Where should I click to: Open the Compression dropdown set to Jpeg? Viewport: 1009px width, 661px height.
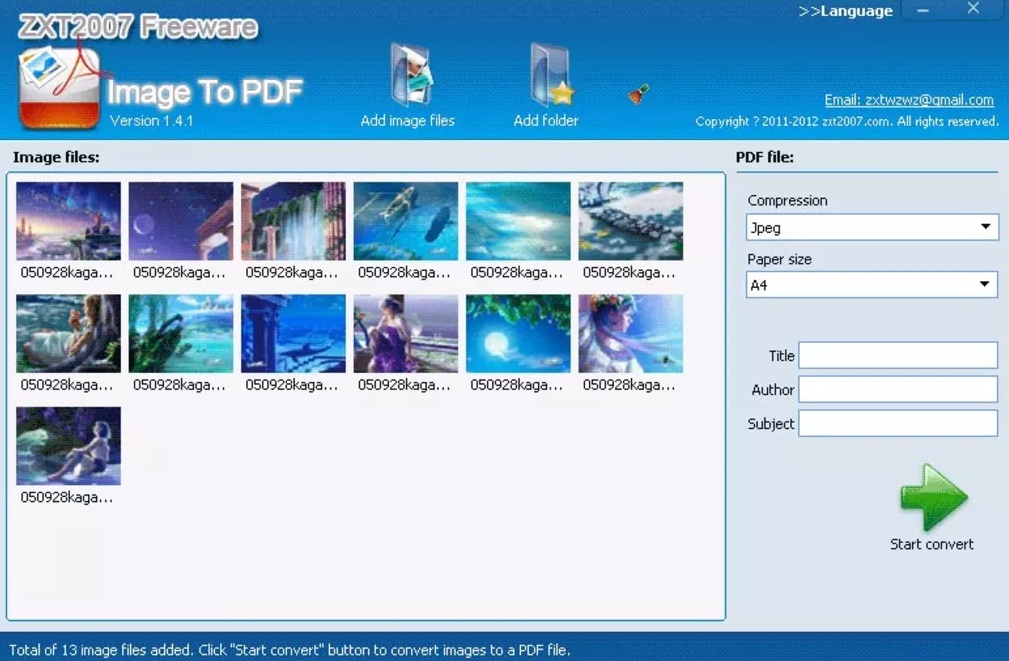coord(871,228)
